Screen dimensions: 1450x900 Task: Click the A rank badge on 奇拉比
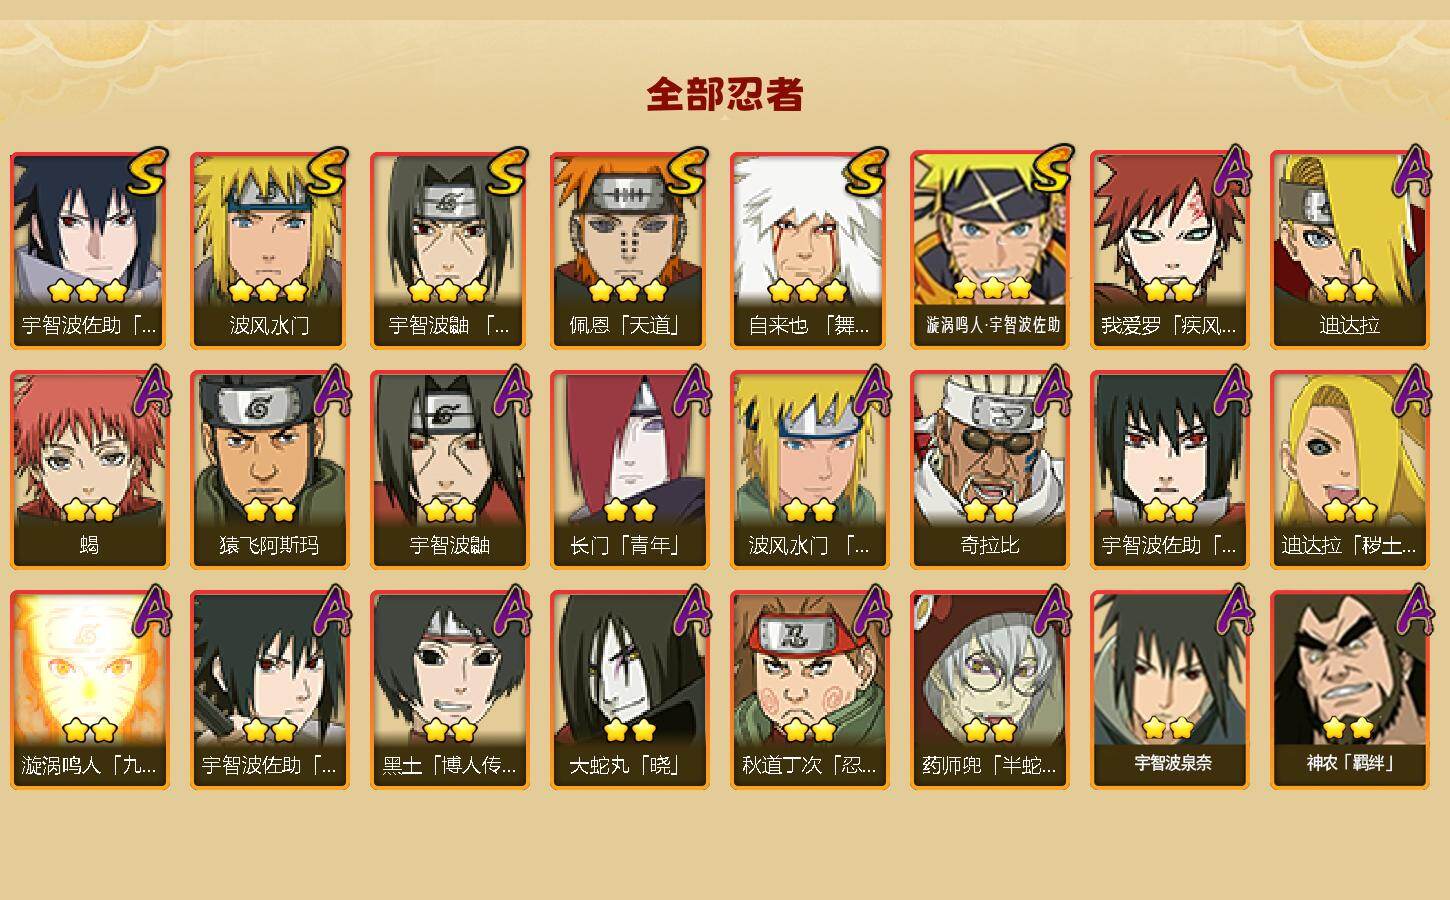(1051, 391)
